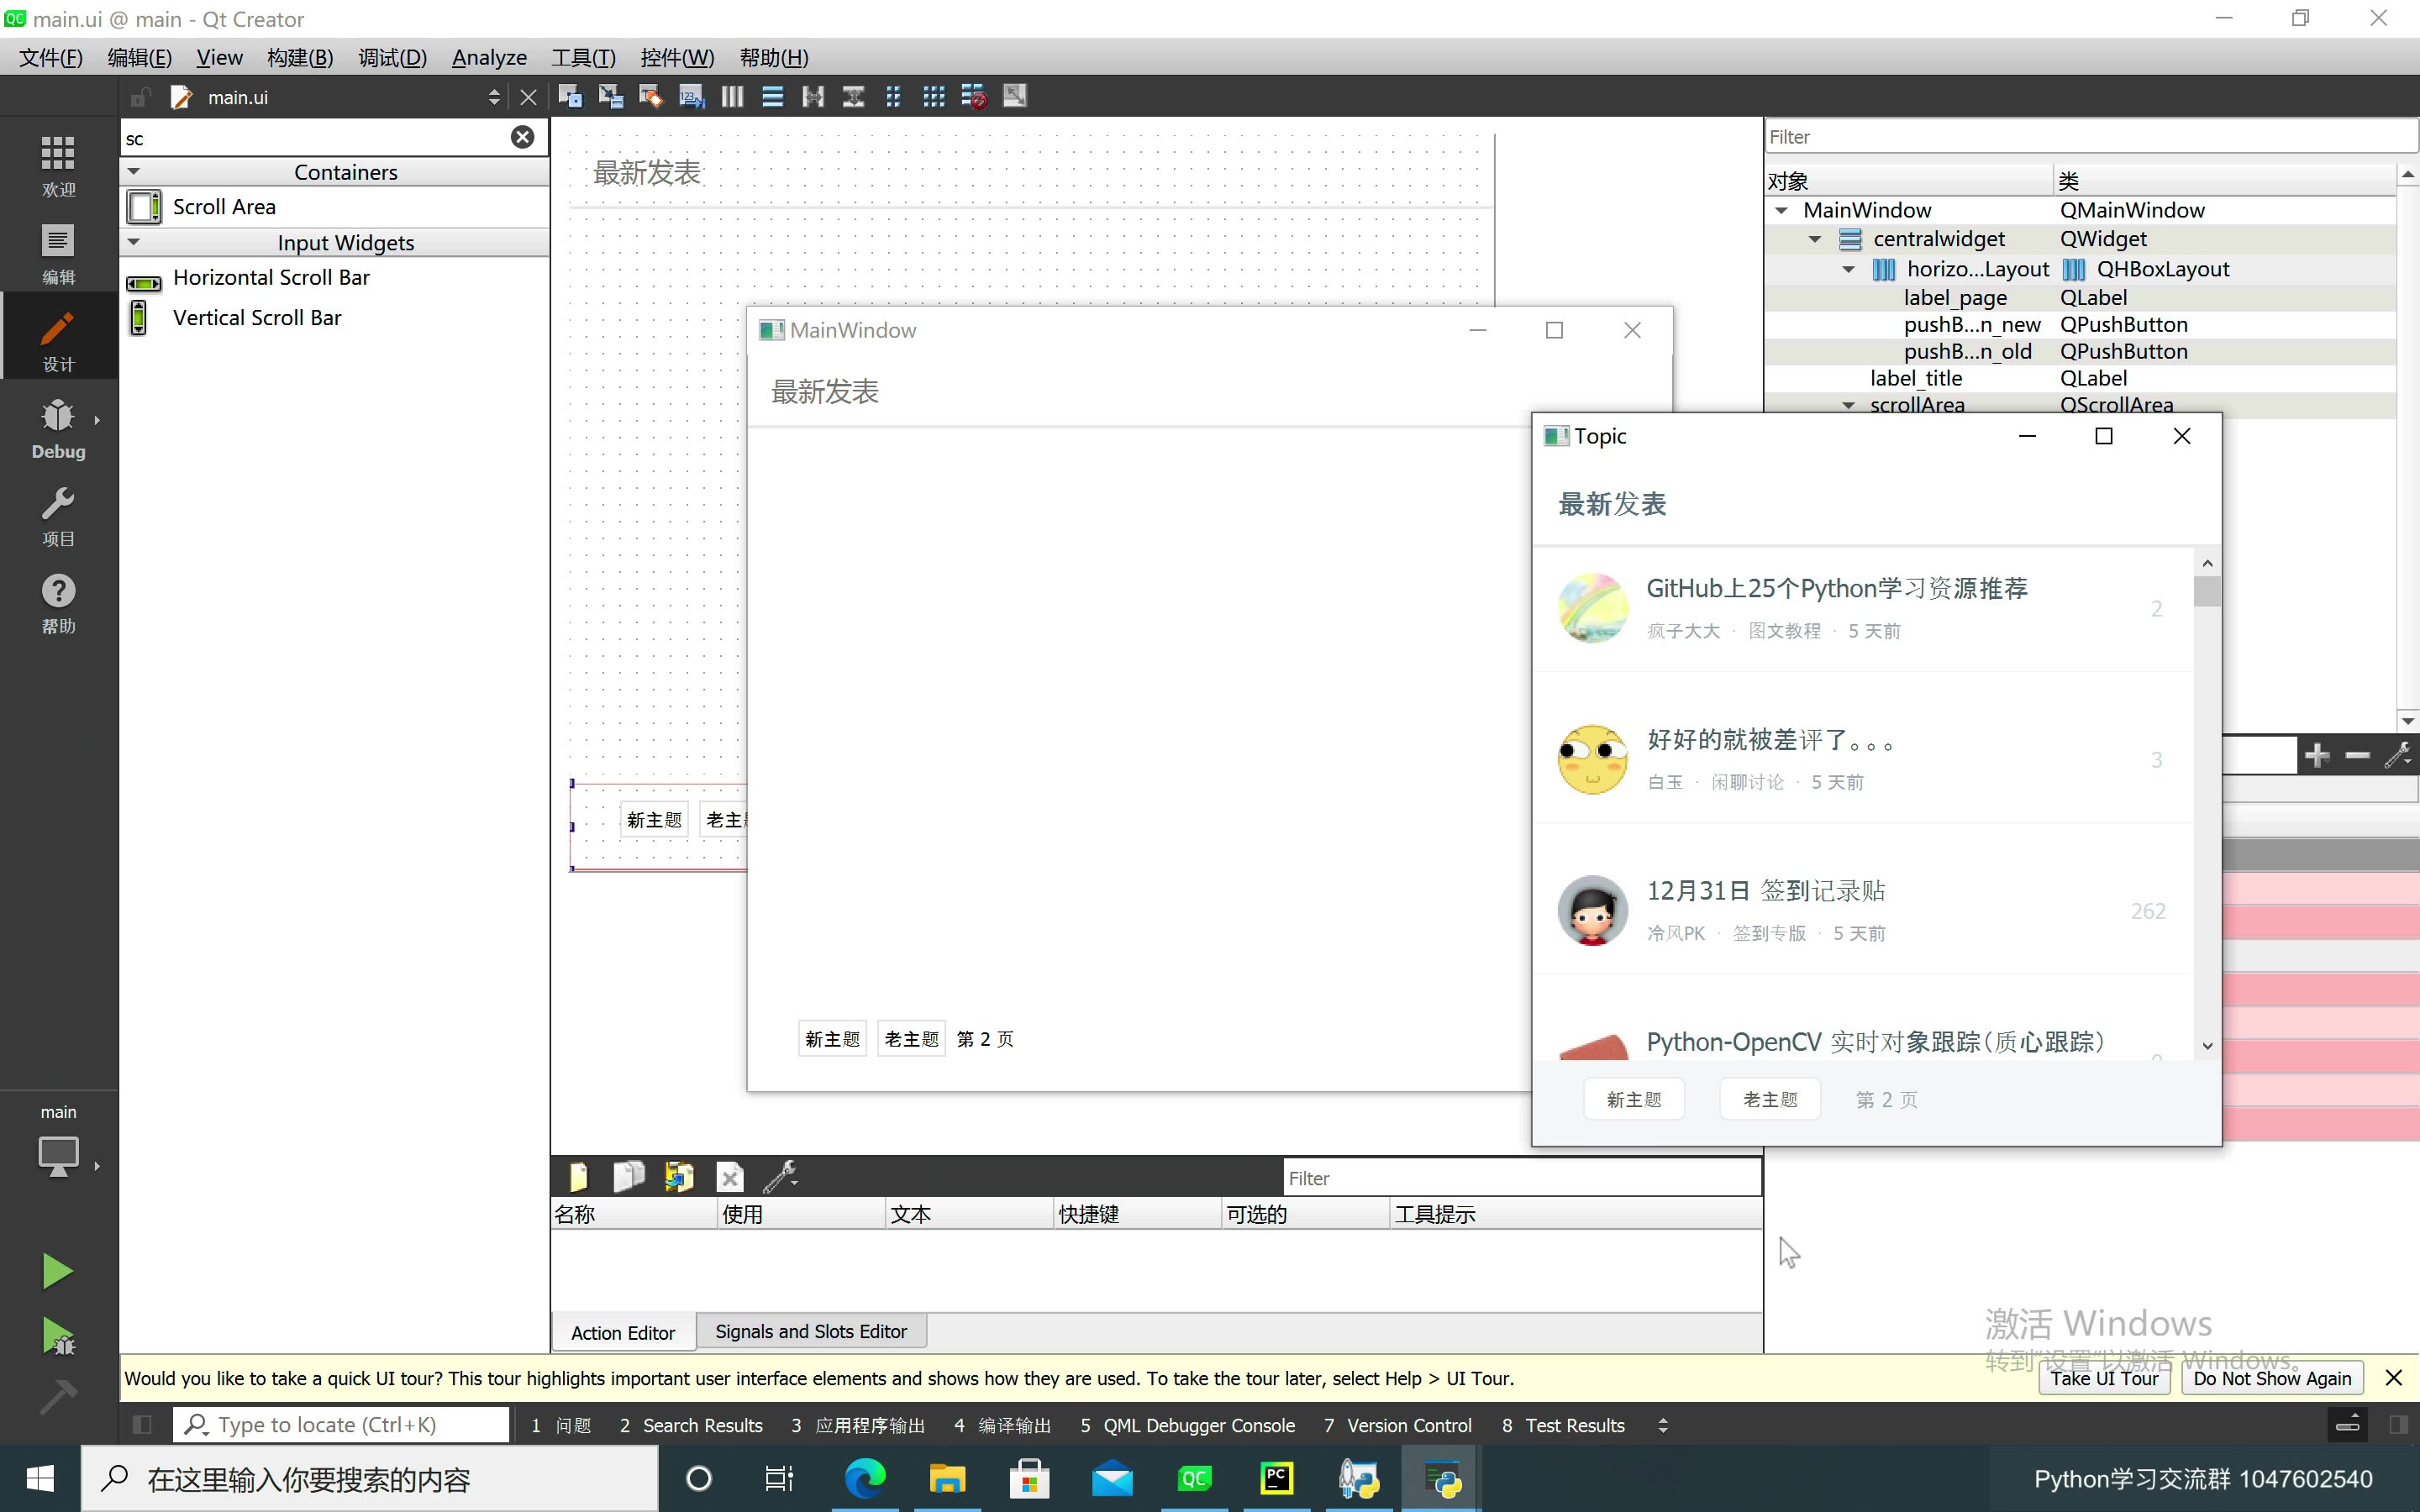Select label_title in Object Inspector
This screenshot has width=2420, height=1512.
(x=1916, y=378)
